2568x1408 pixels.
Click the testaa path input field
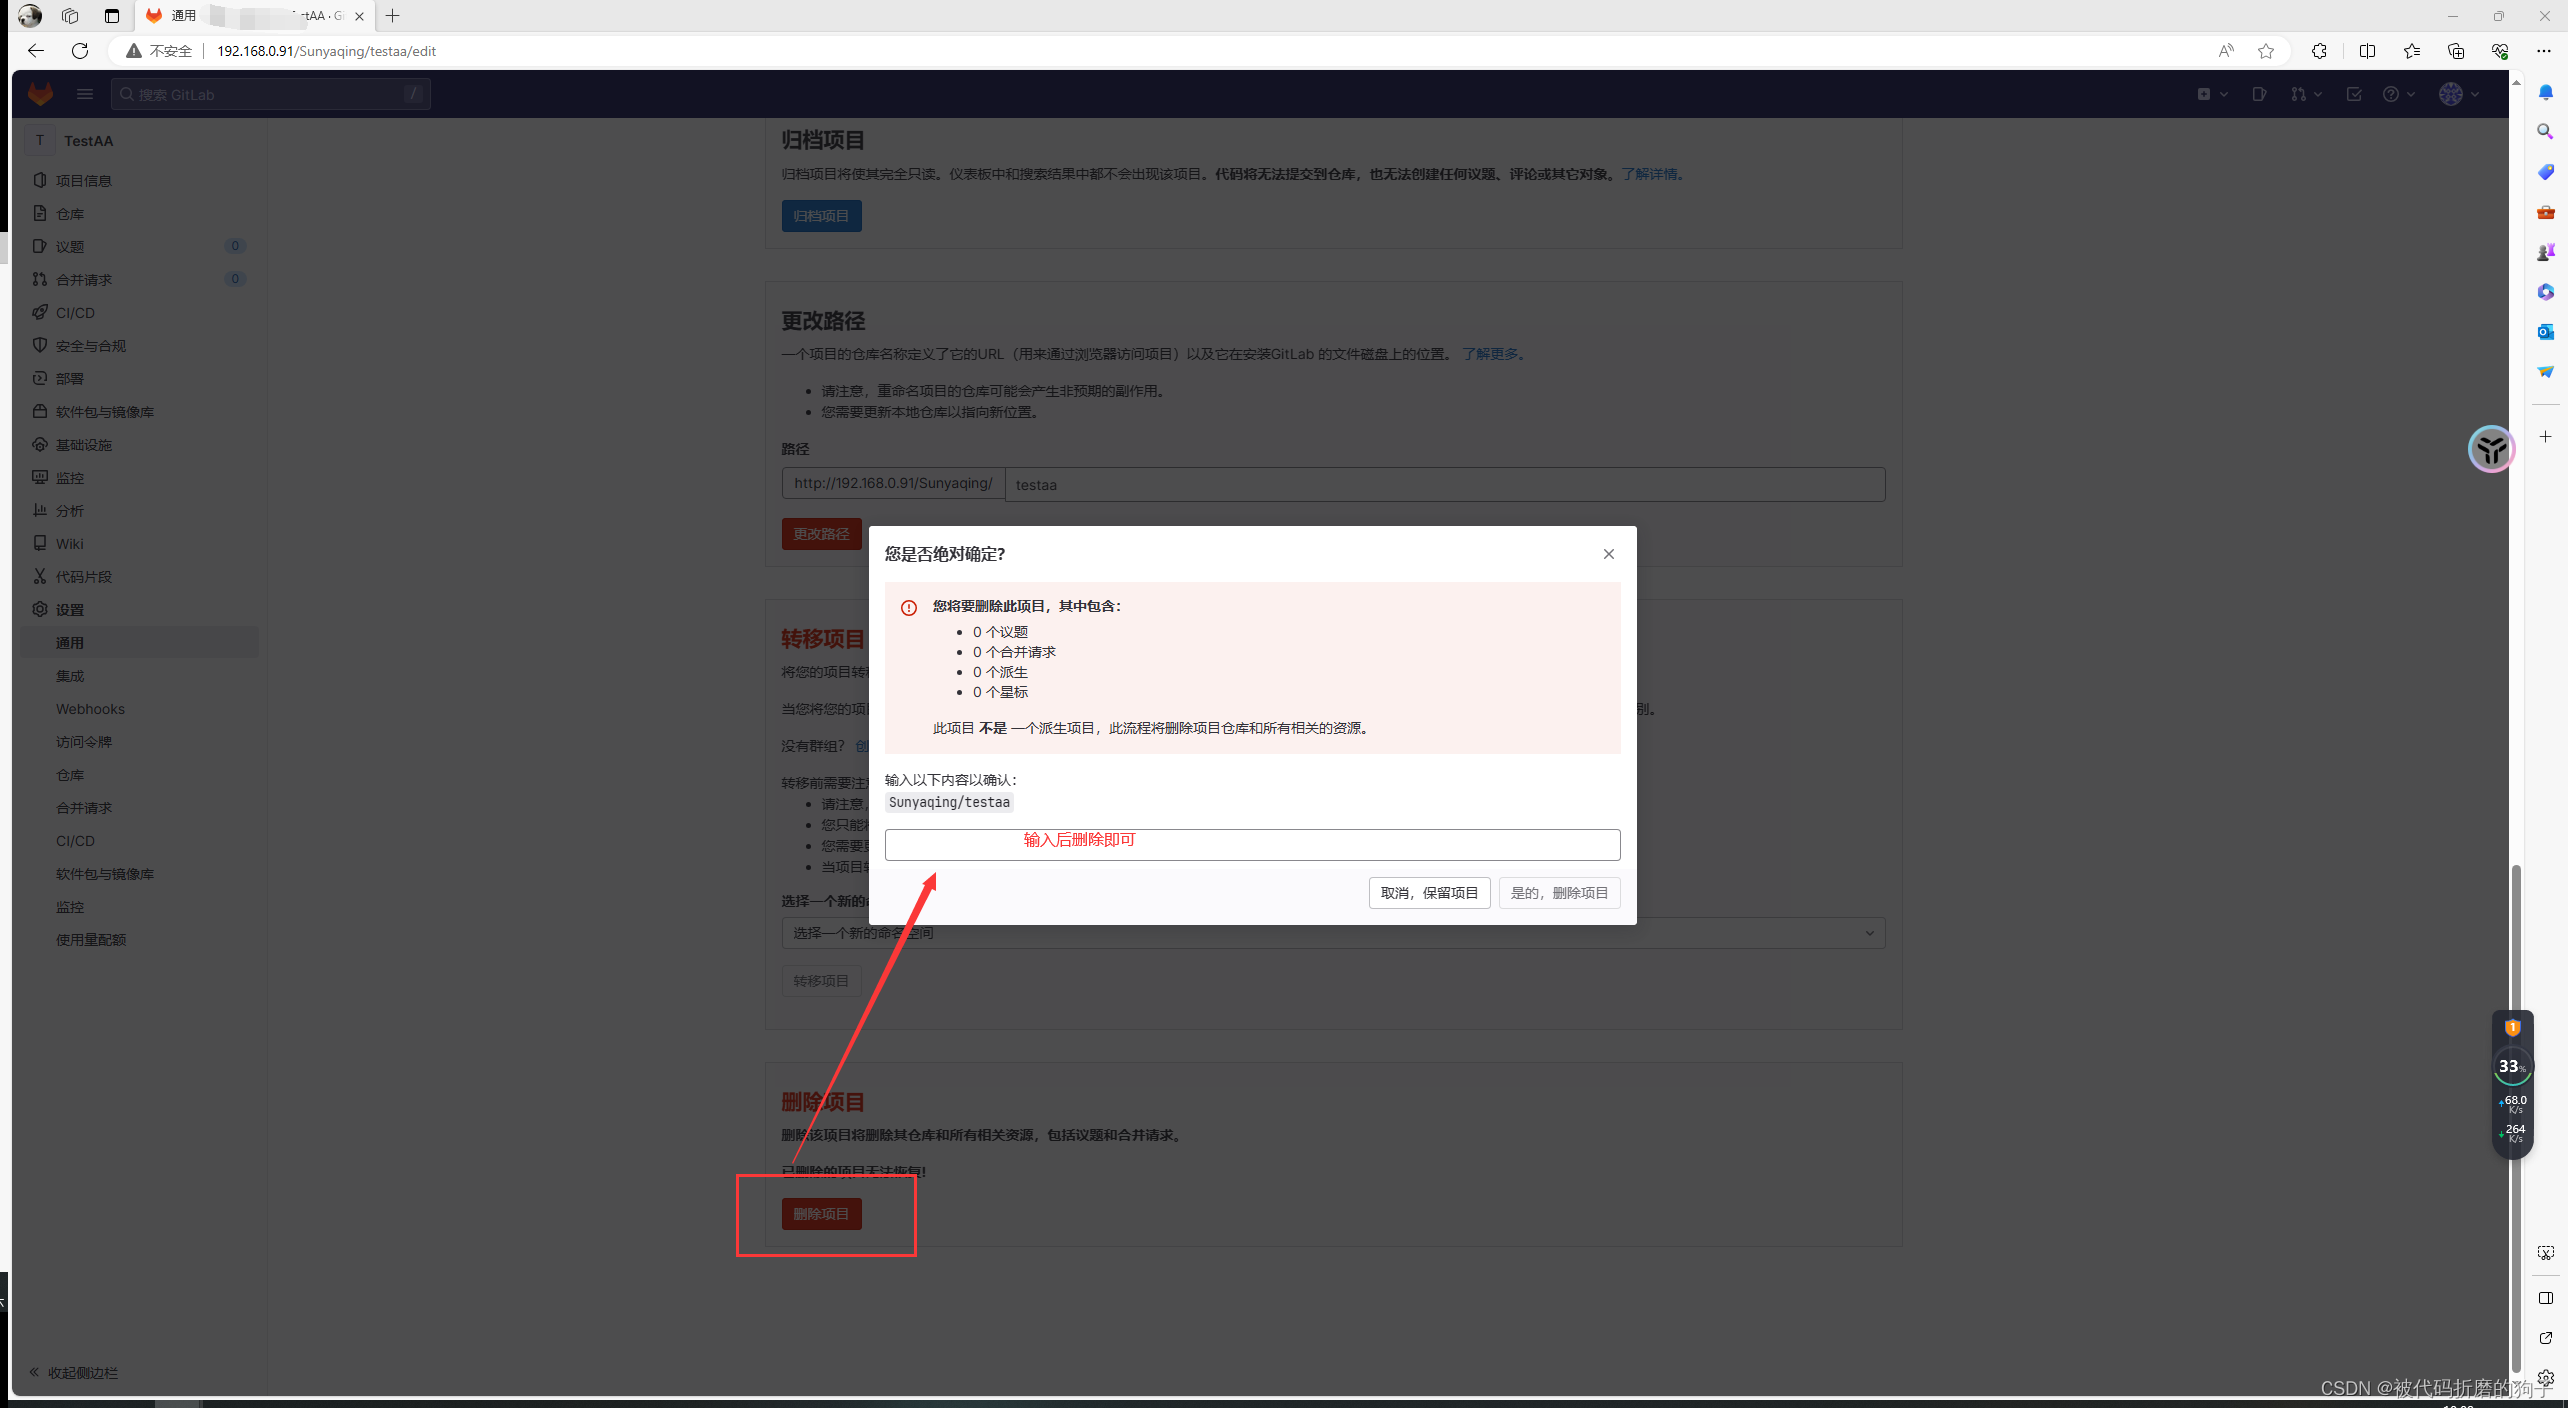(1445, 484)
